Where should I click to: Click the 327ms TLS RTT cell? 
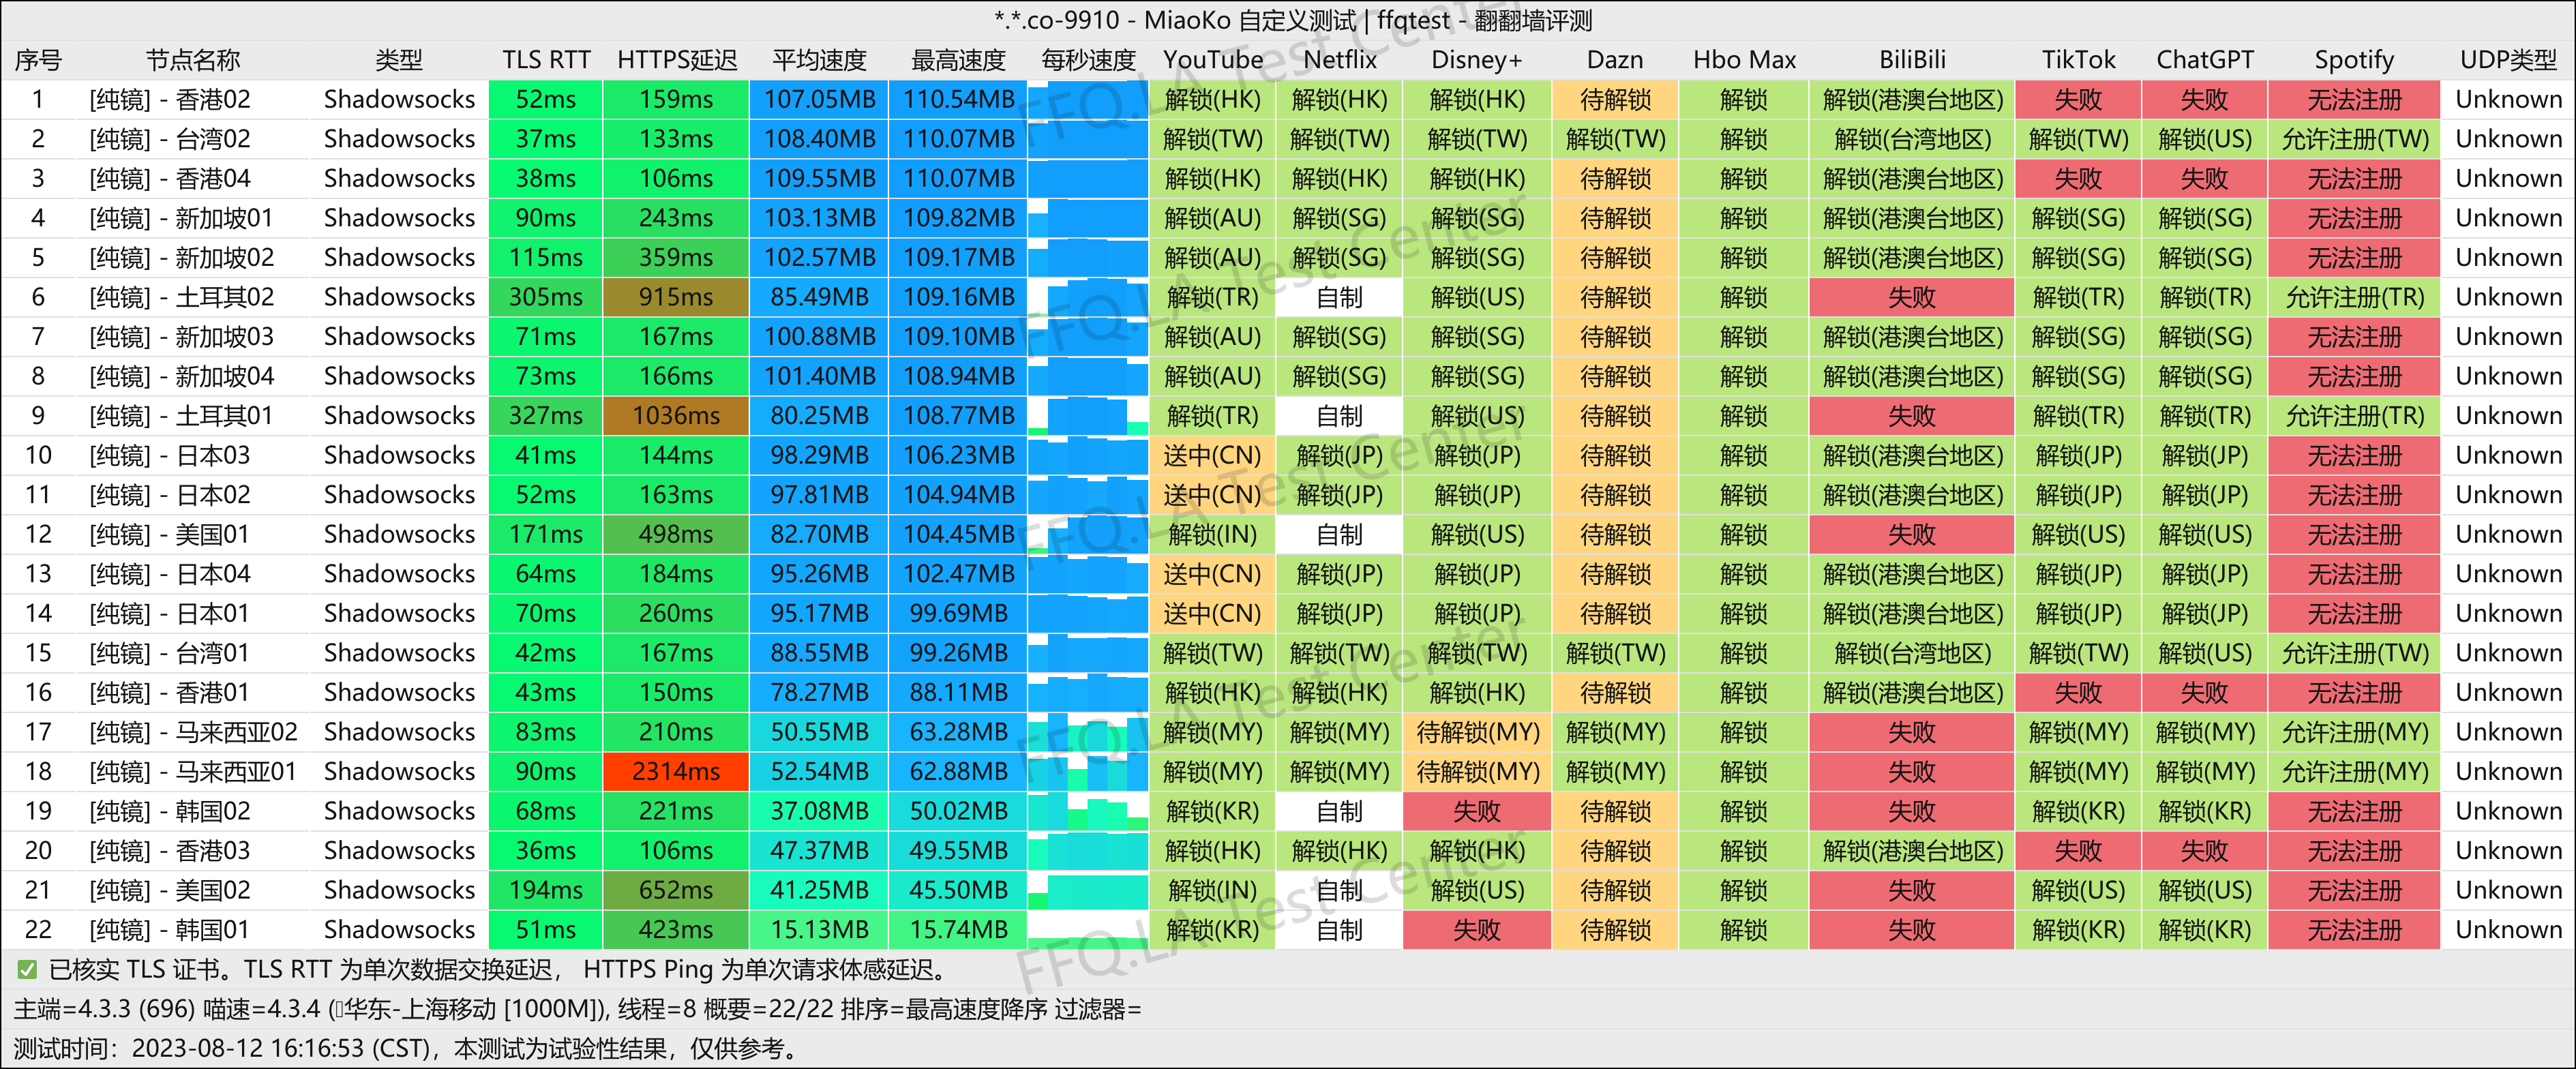[x=546, y=416]
